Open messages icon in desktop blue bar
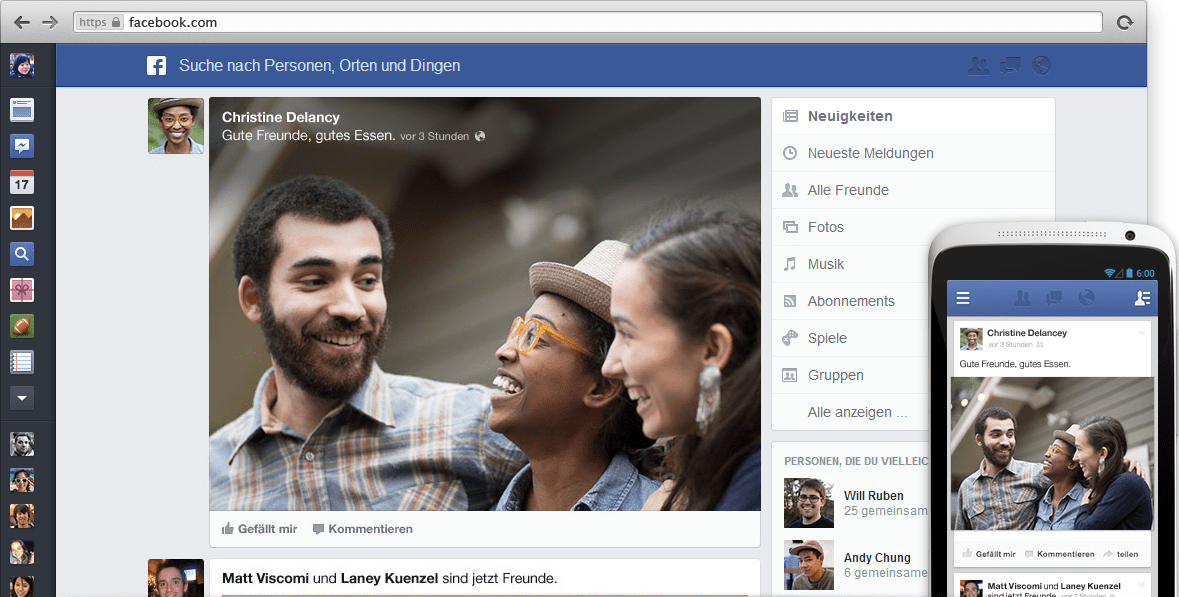The width and height of the screenshot is (1179, 597). 1010,65
